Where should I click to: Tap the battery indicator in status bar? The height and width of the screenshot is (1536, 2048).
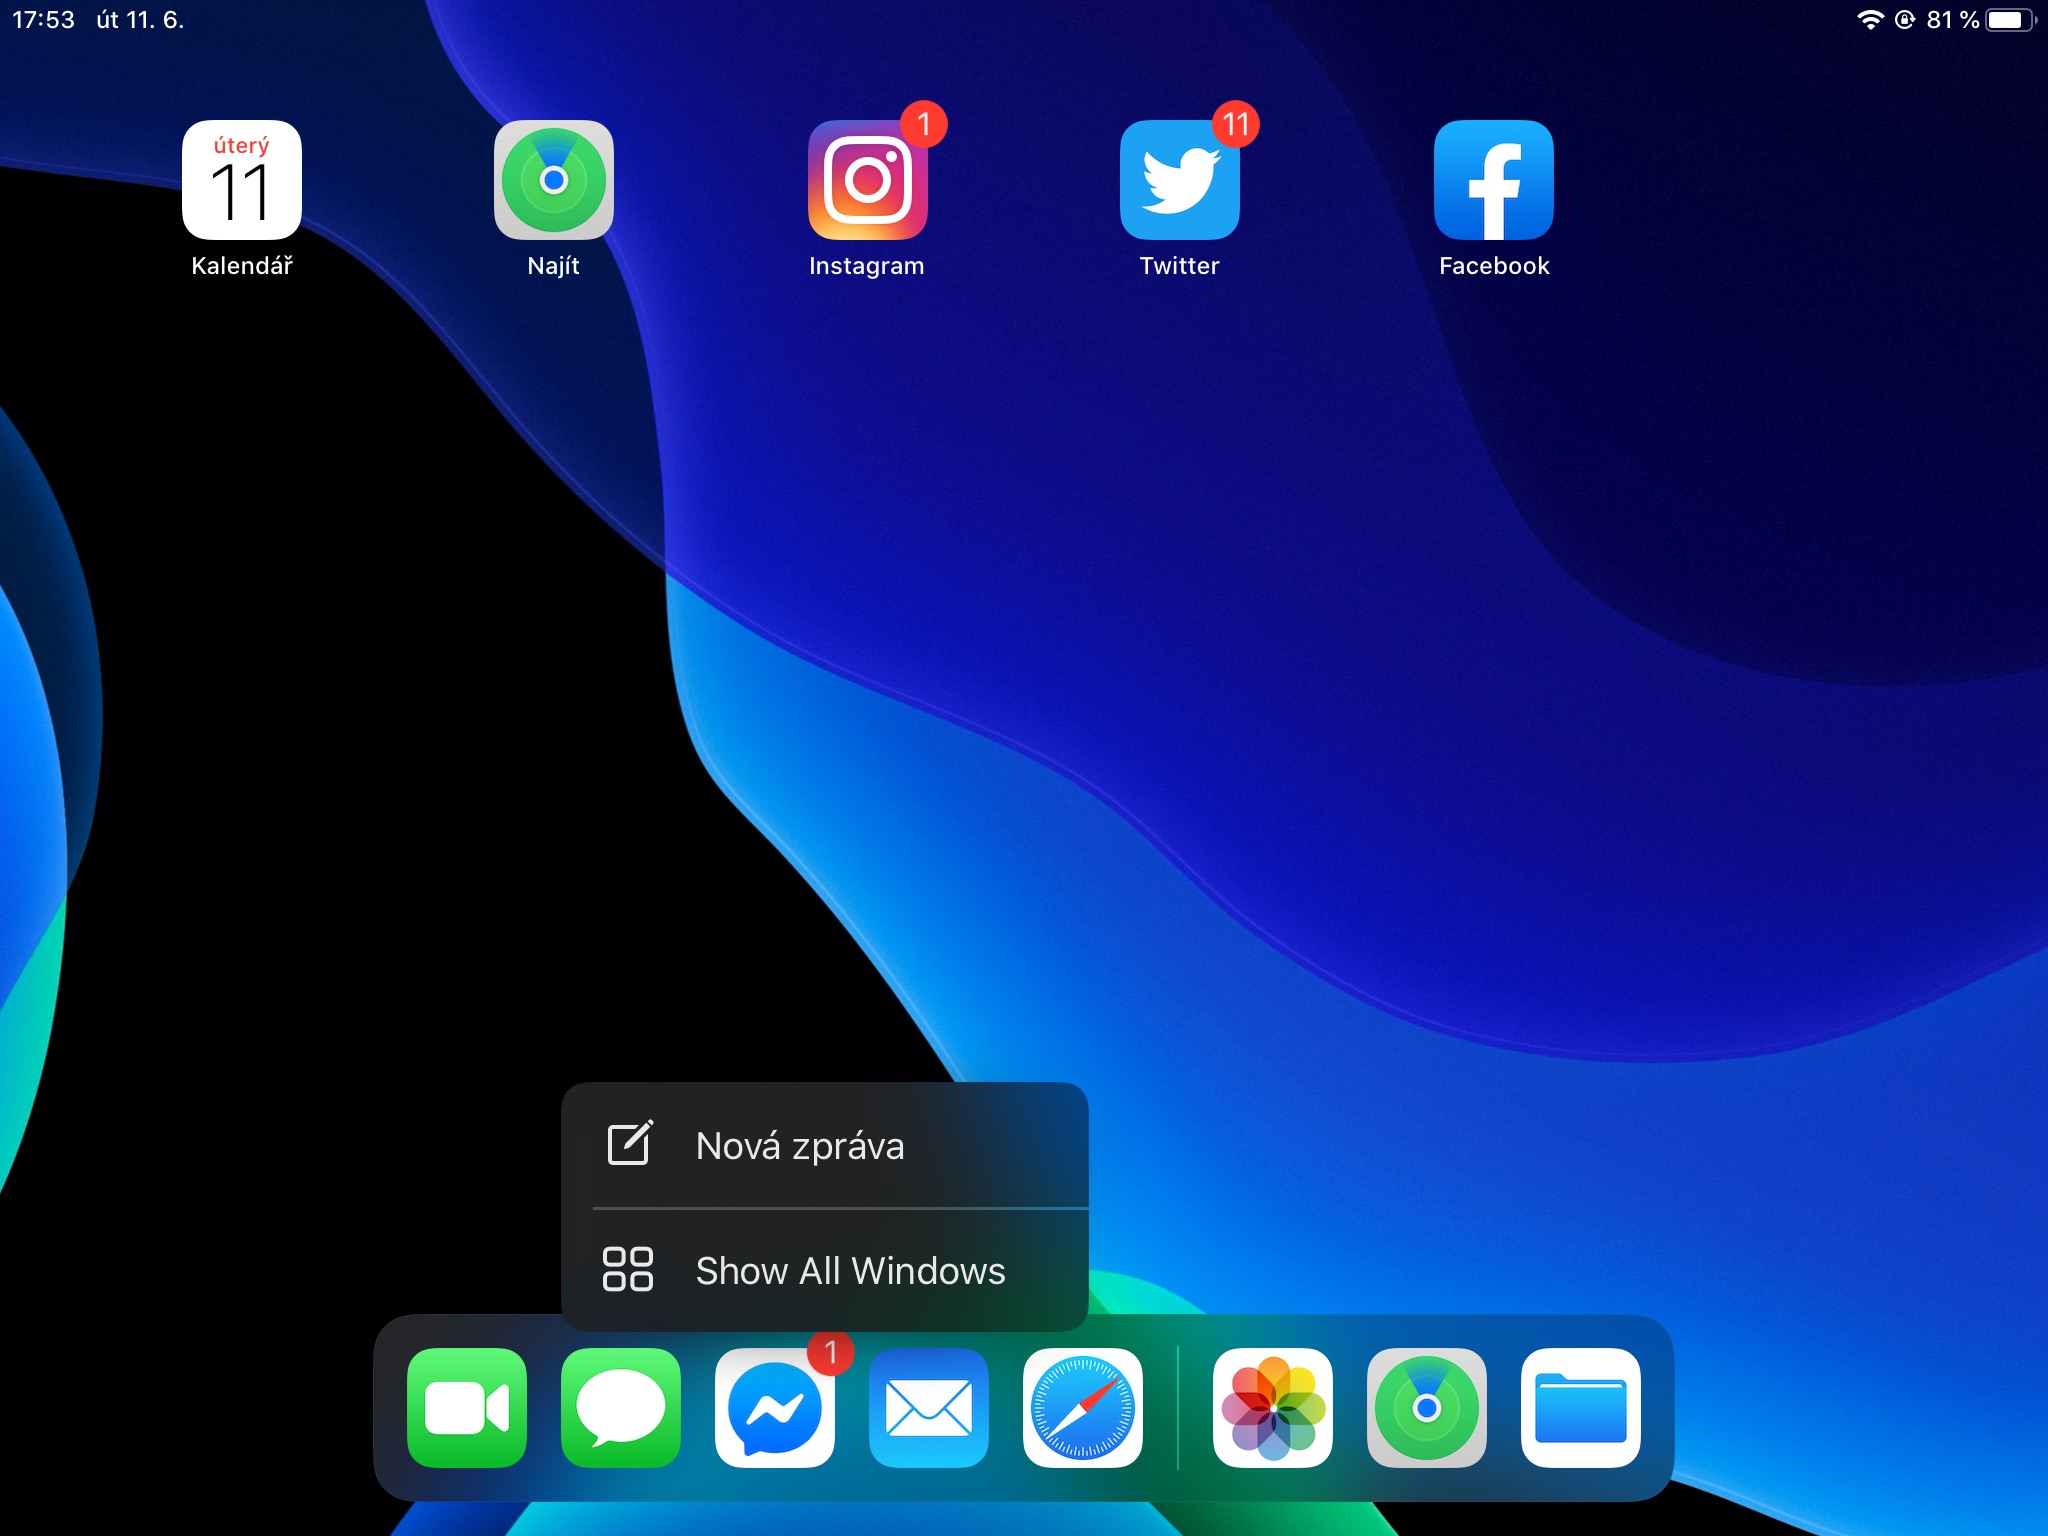coord(2011,20)
